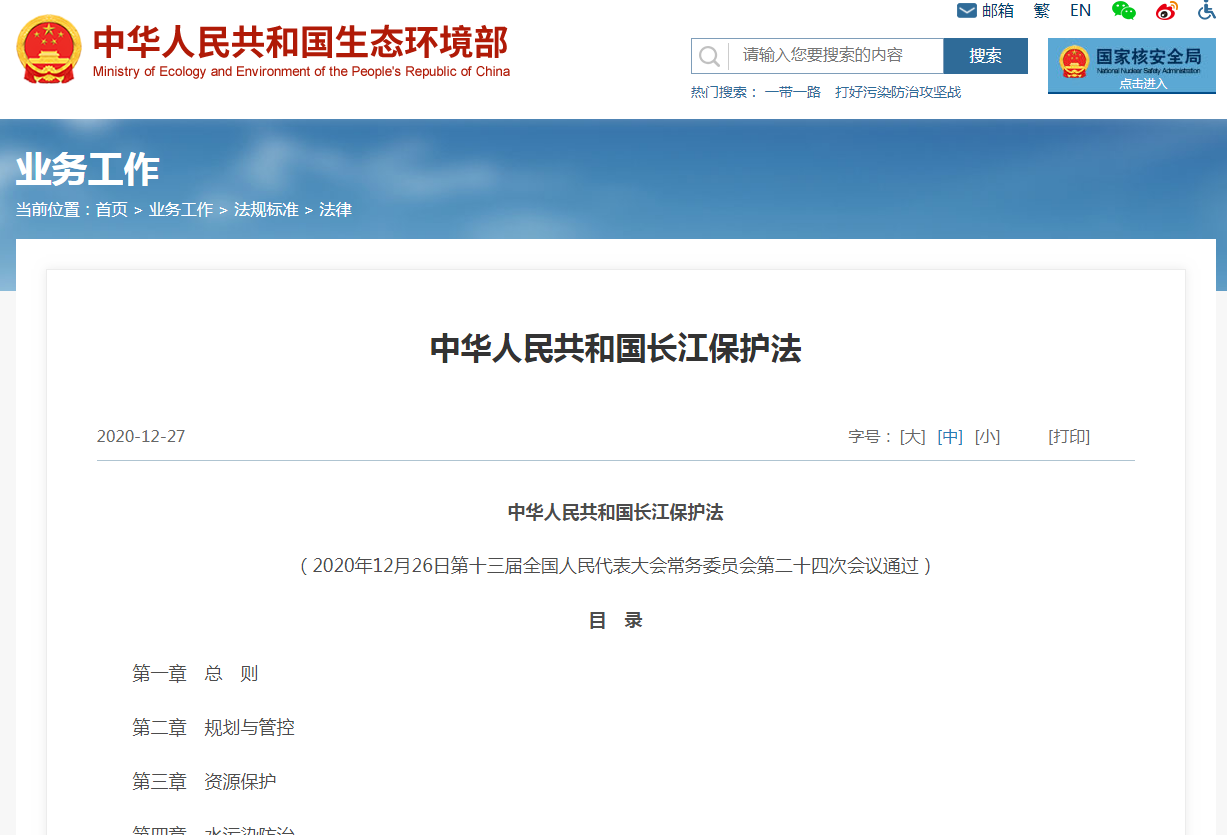Go to 首页 in the breadcrumb
The width and height of the screenshot is (1227, 835).
(112, 210)
